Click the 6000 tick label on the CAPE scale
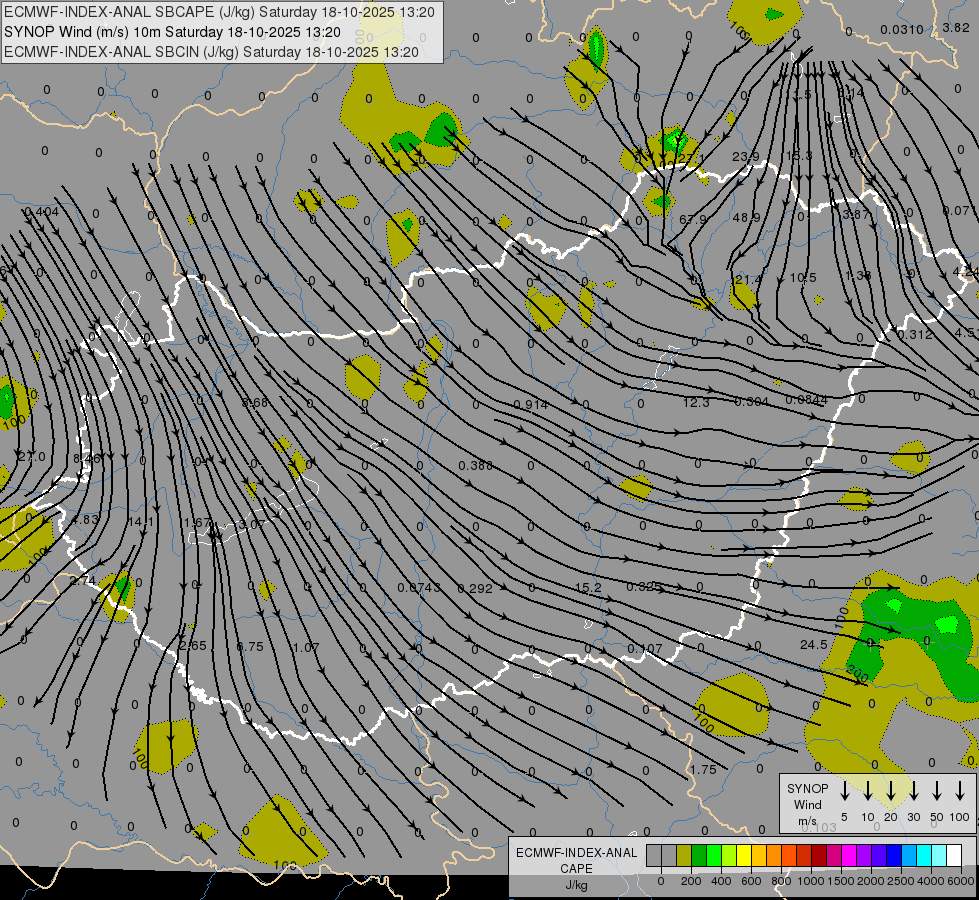 point(960,881)
